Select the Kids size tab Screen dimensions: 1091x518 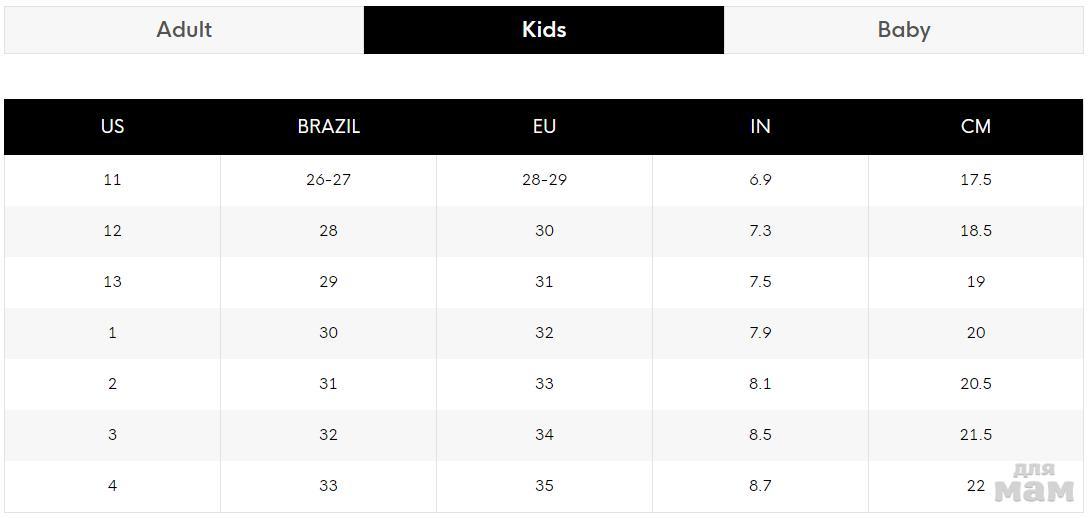coord(544,30)
